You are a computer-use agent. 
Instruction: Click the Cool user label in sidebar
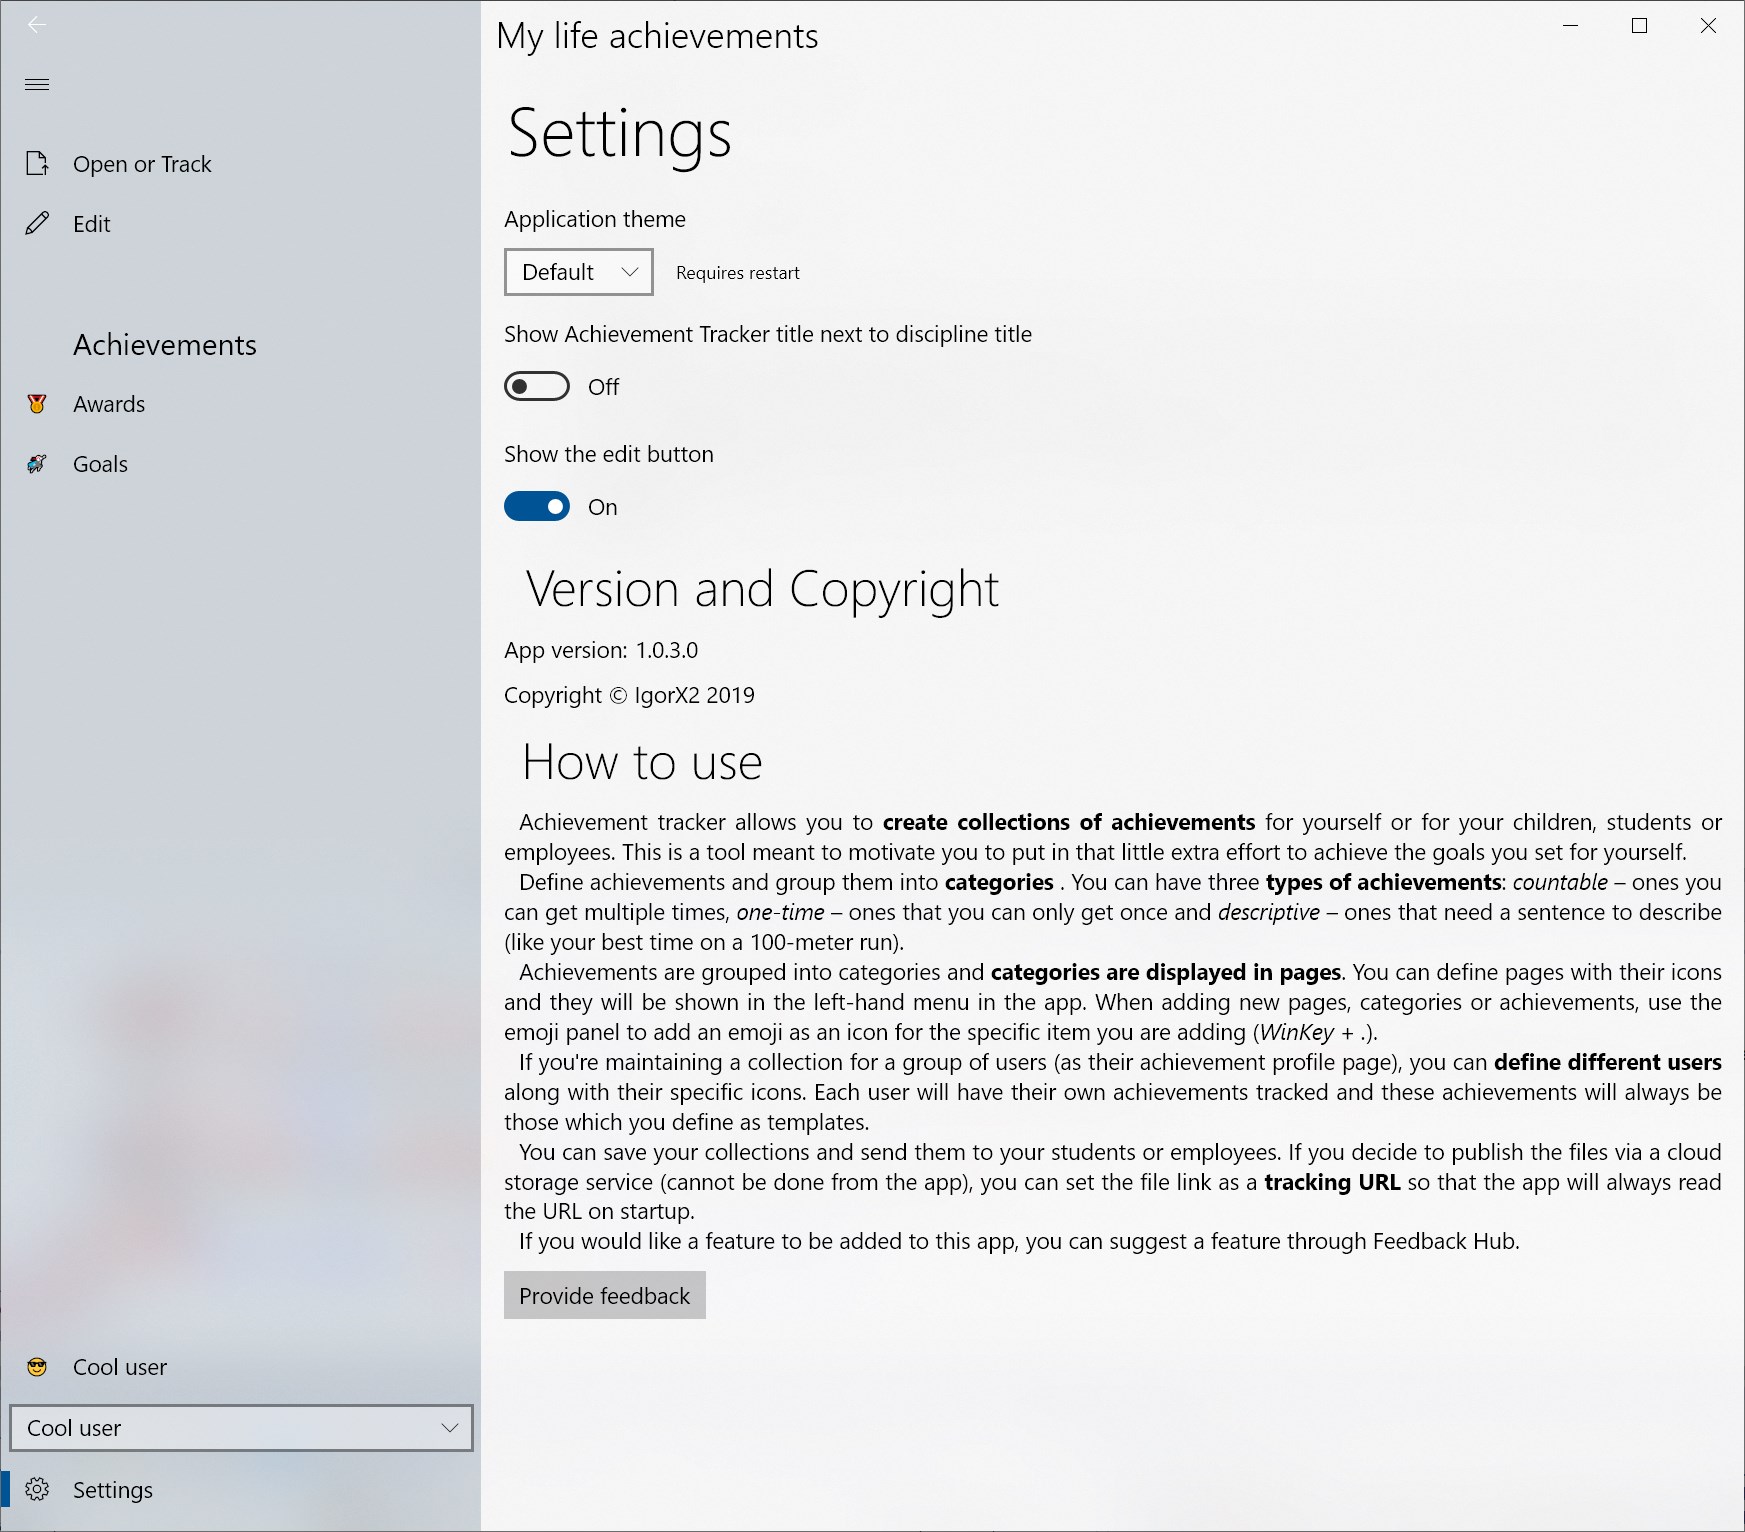pyautogui.click(x=120, y=1367)
